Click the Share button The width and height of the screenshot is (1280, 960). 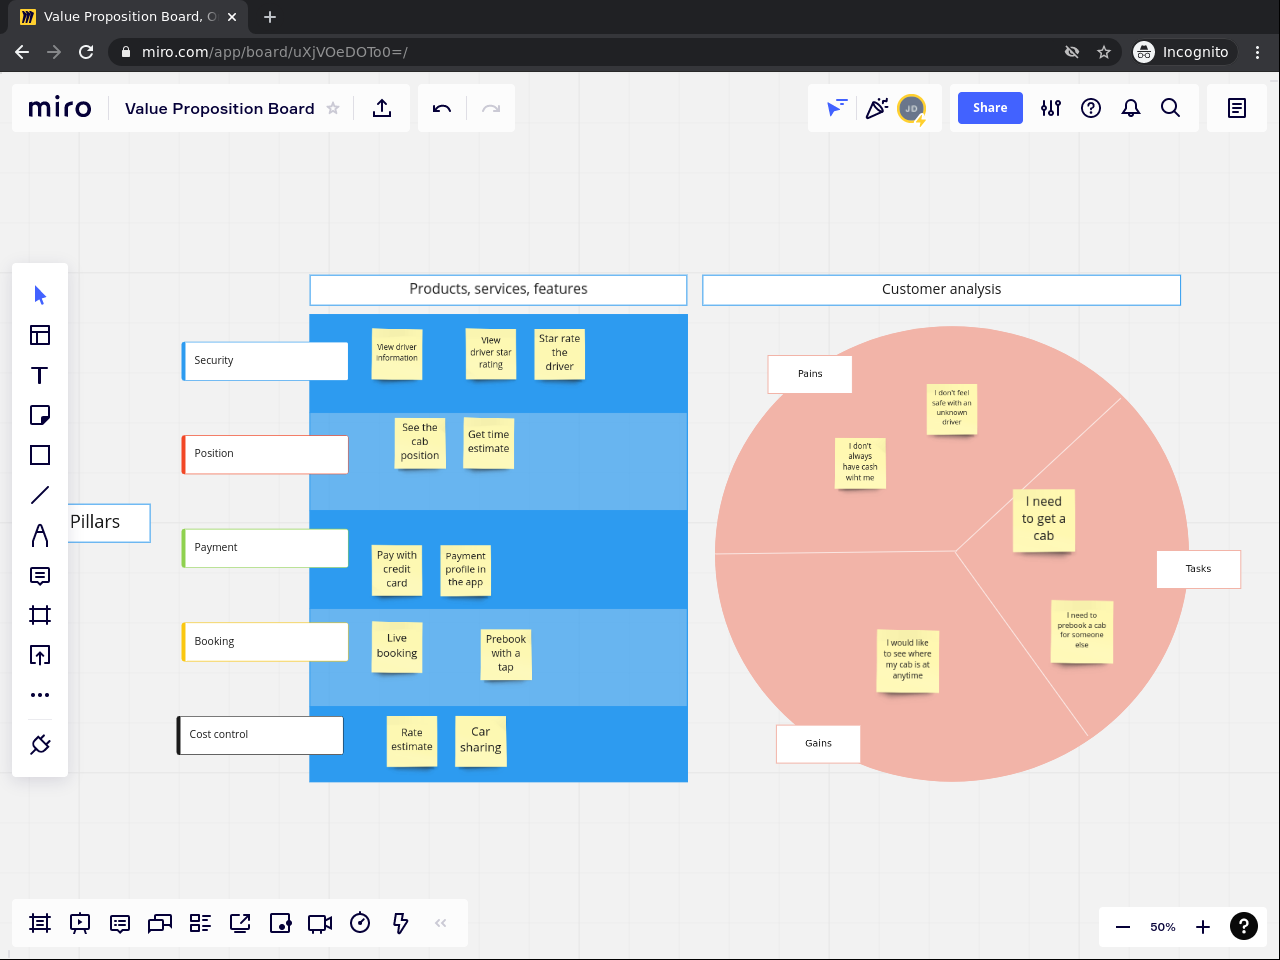990,108
